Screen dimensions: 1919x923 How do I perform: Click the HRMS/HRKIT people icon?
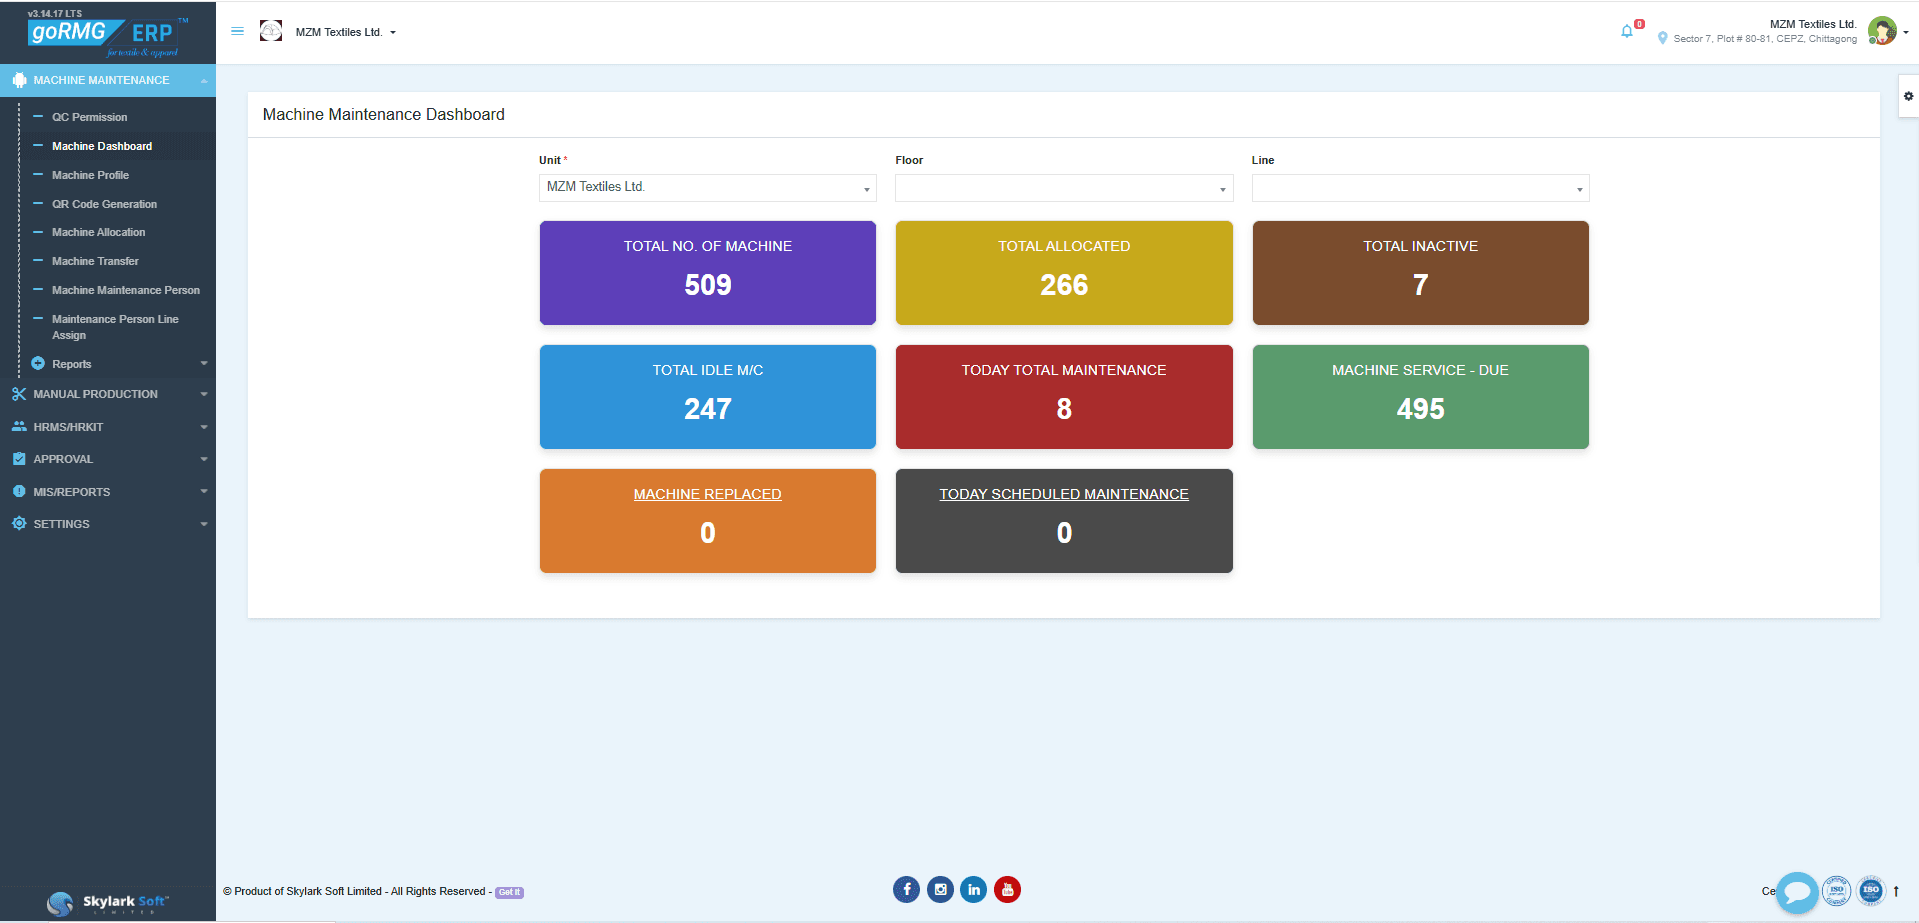(x=19, y=426)
